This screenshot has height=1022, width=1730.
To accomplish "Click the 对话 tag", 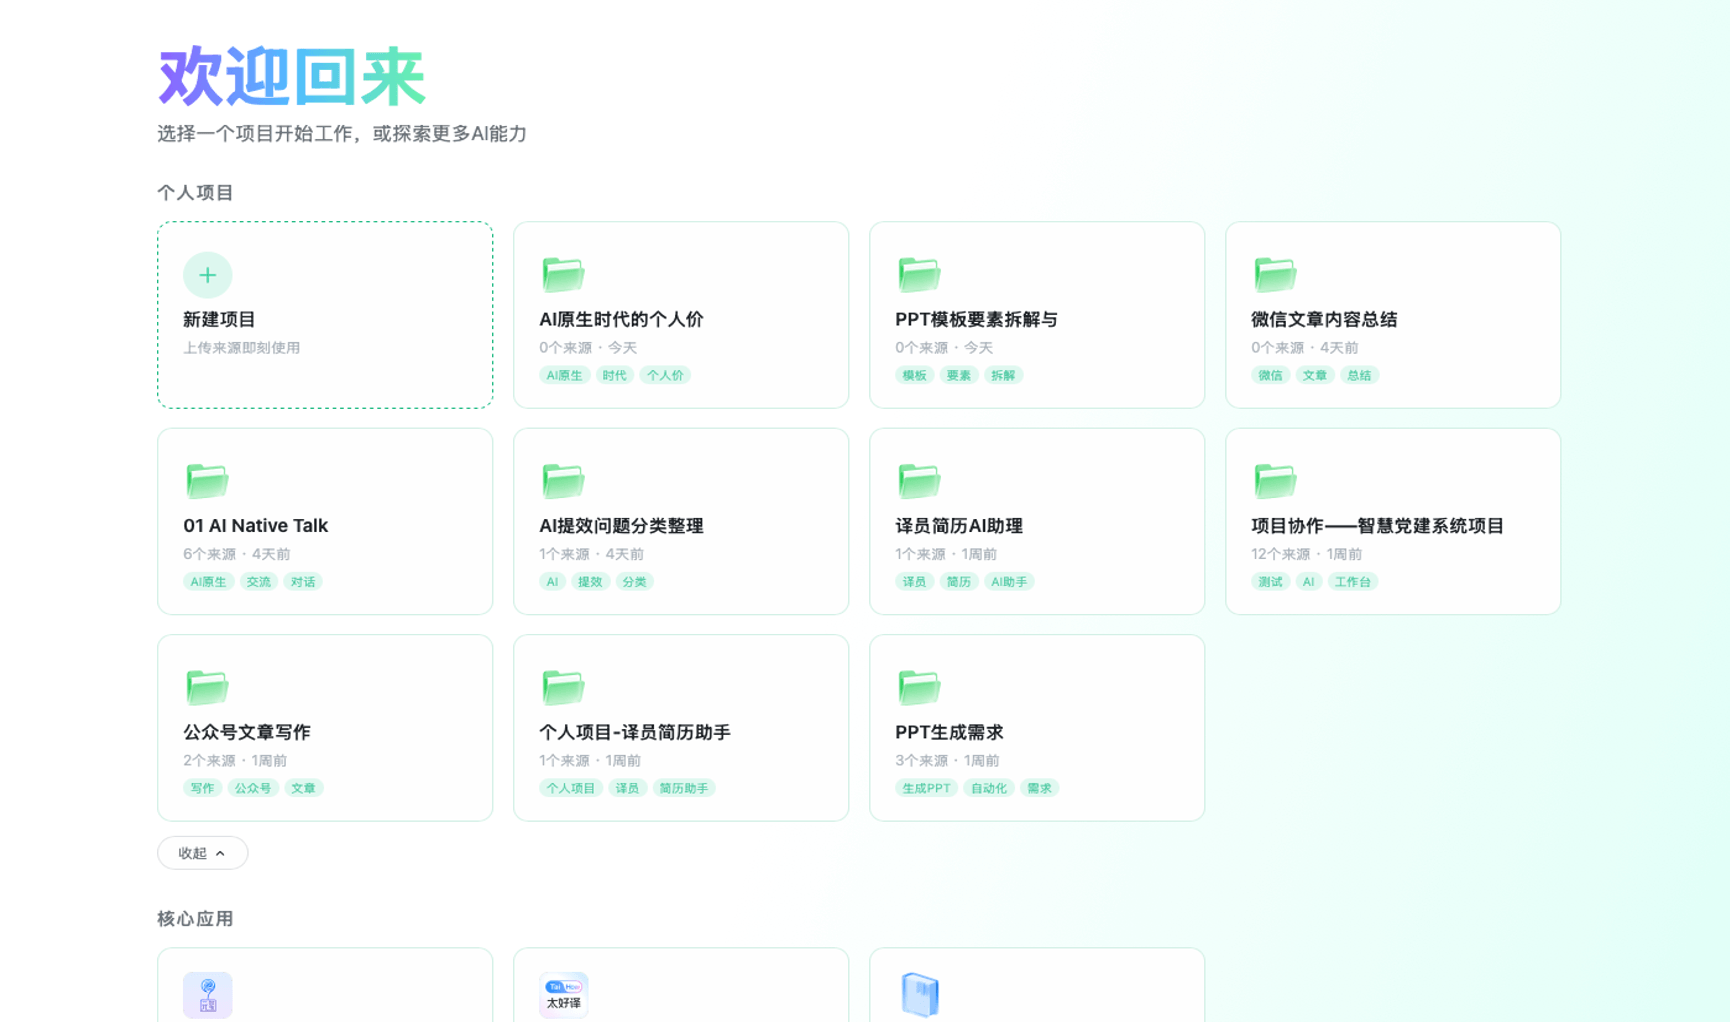I will coord(303,582).
